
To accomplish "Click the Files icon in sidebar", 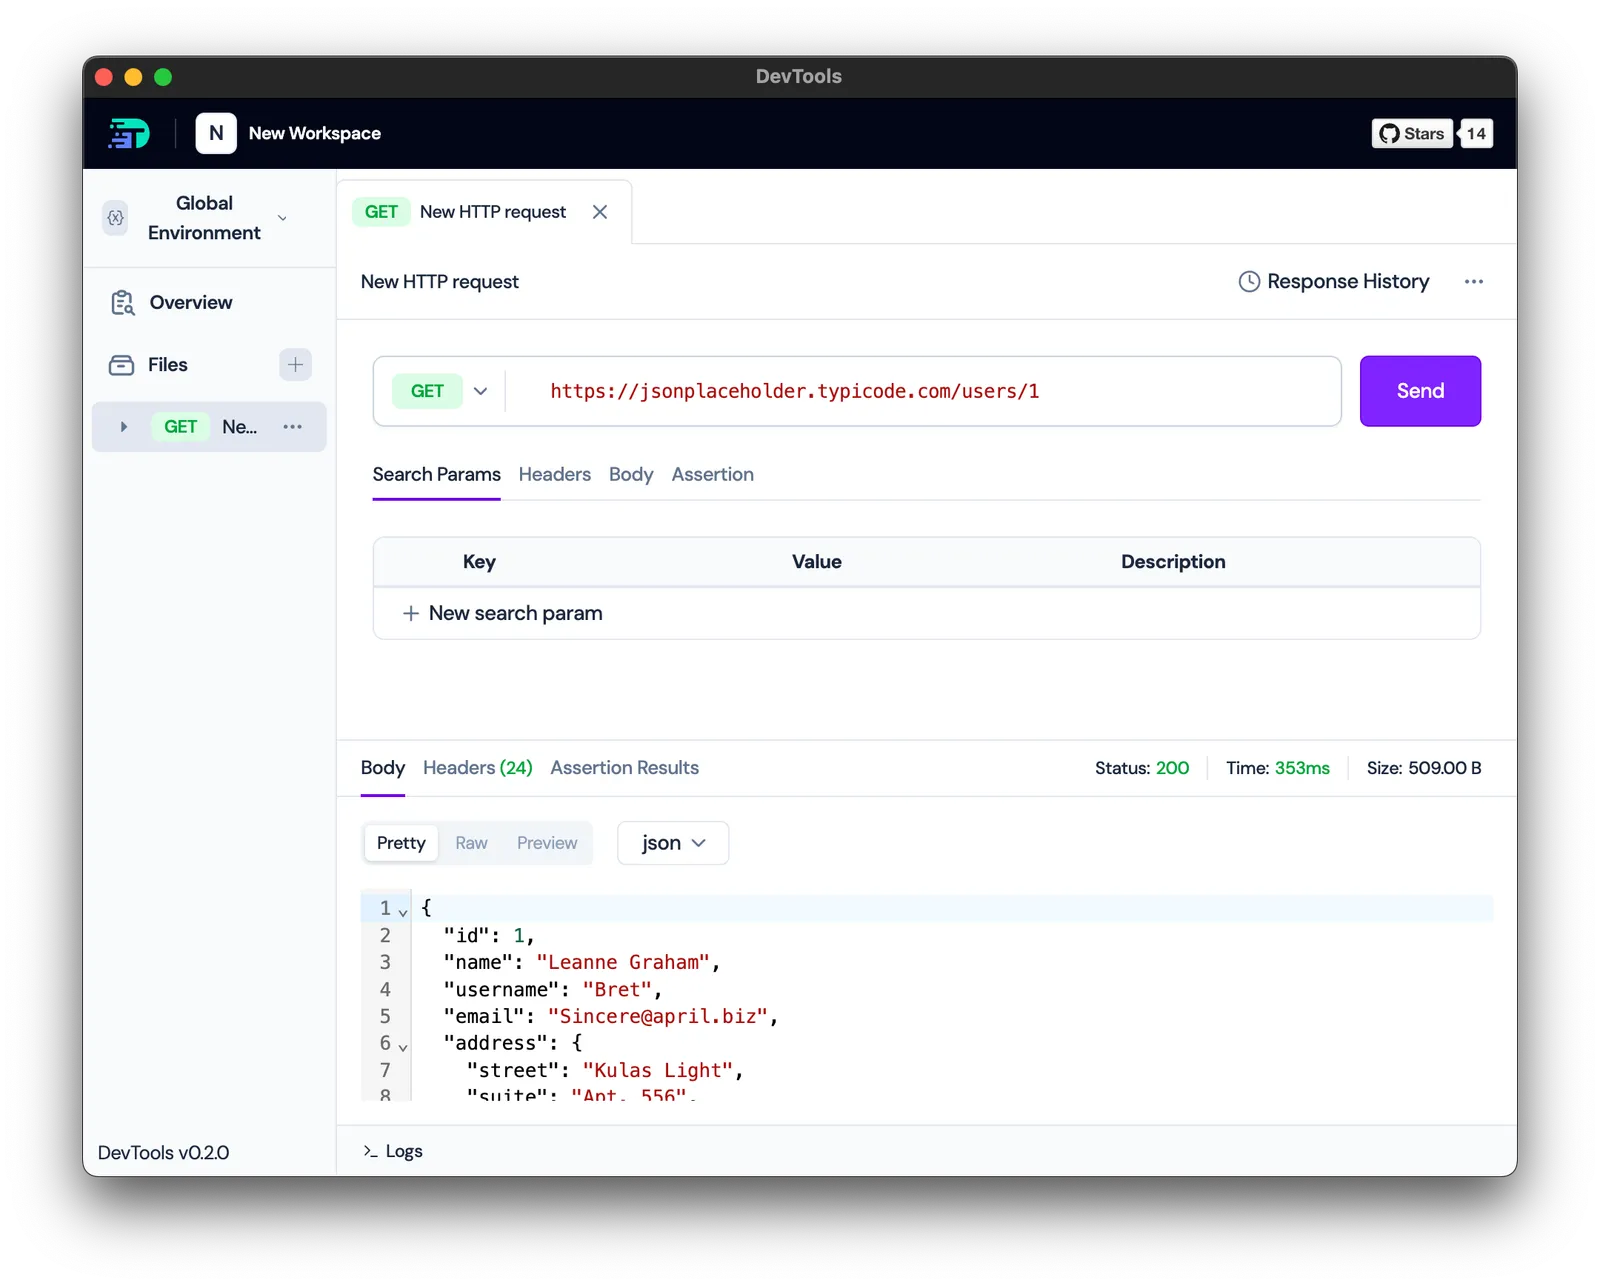I will [121, 365].
